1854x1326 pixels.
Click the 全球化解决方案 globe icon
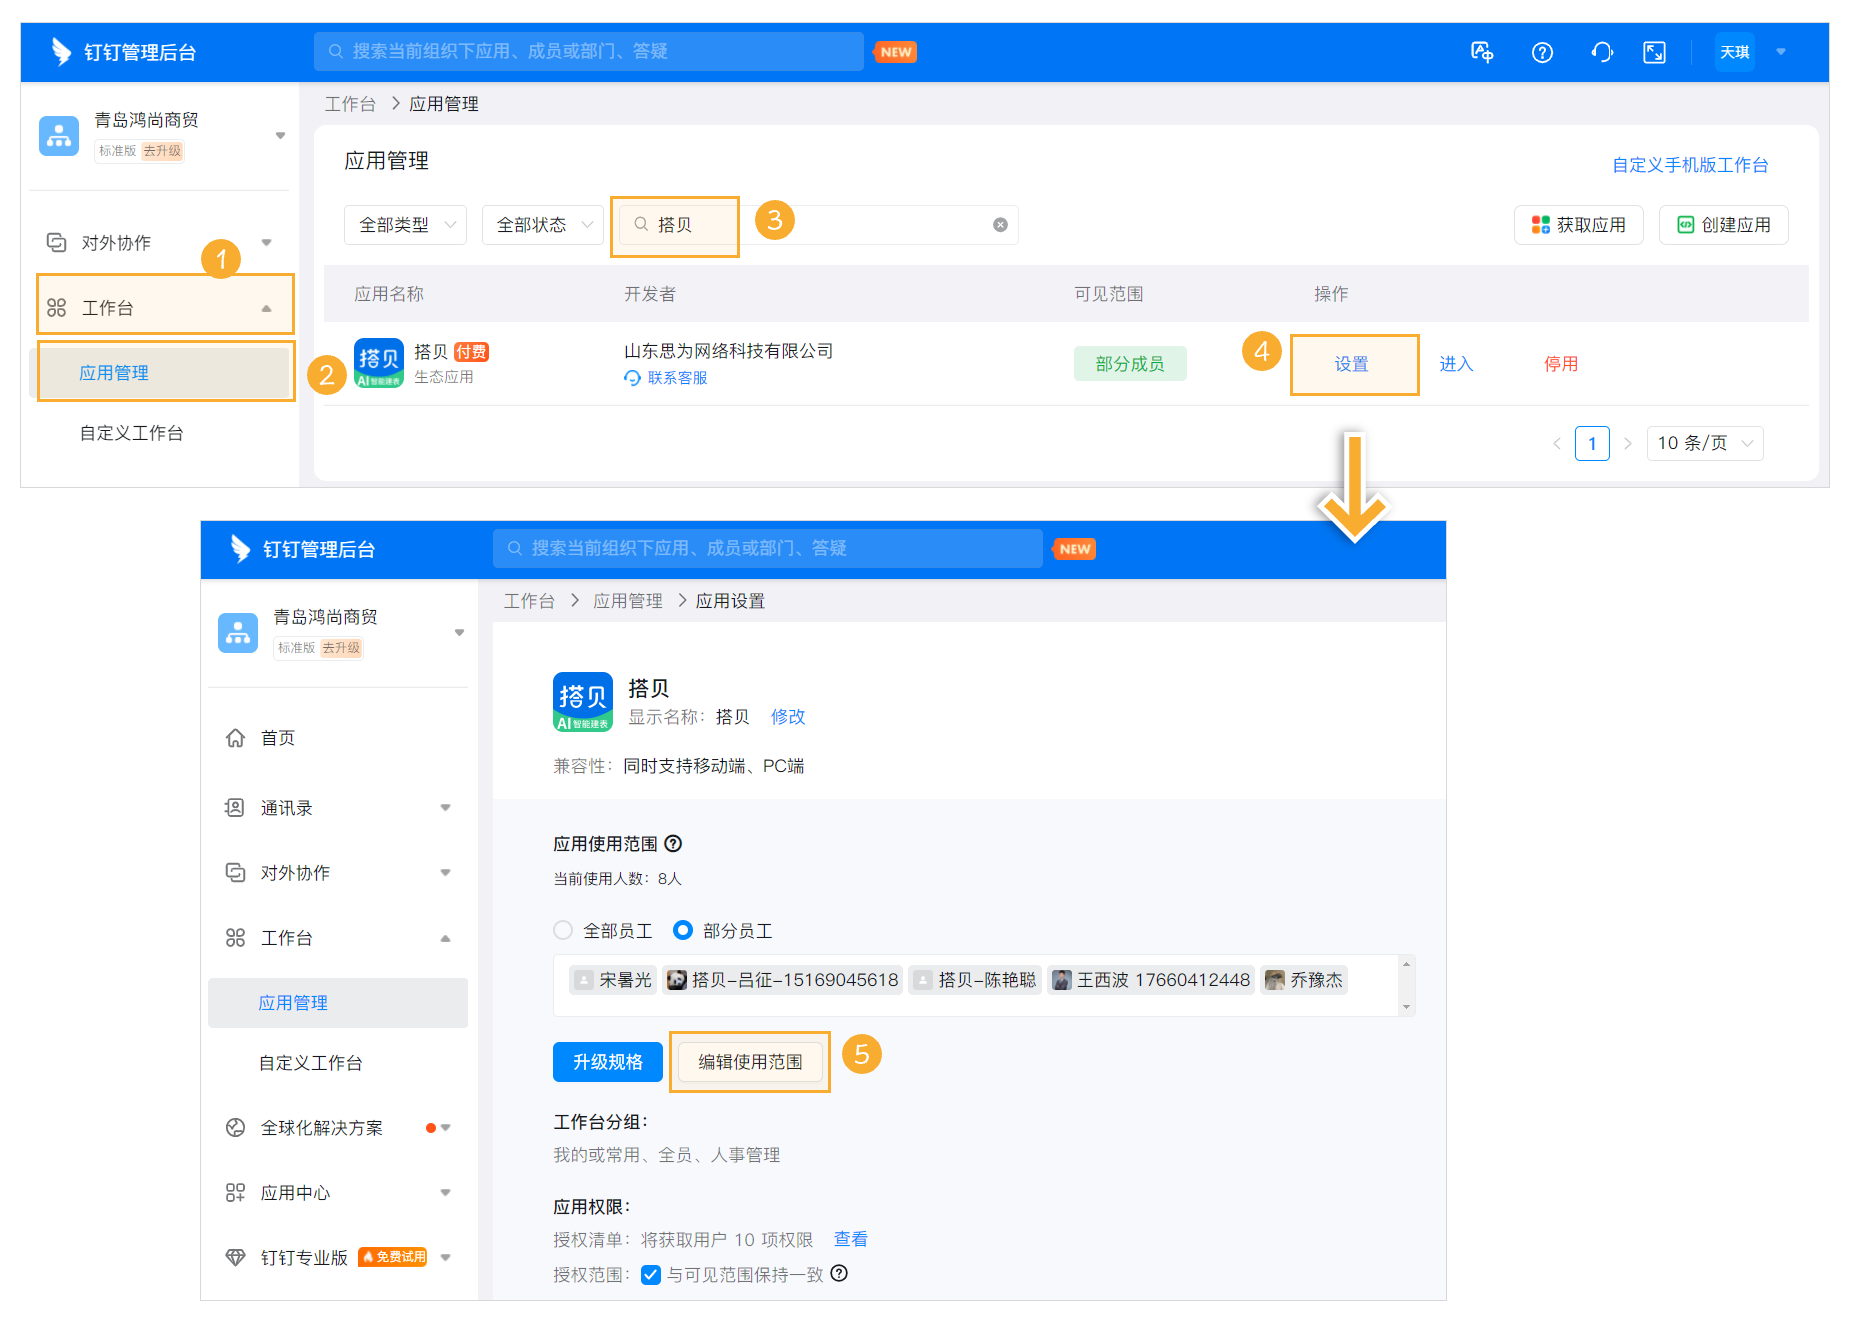point(235,1127)
